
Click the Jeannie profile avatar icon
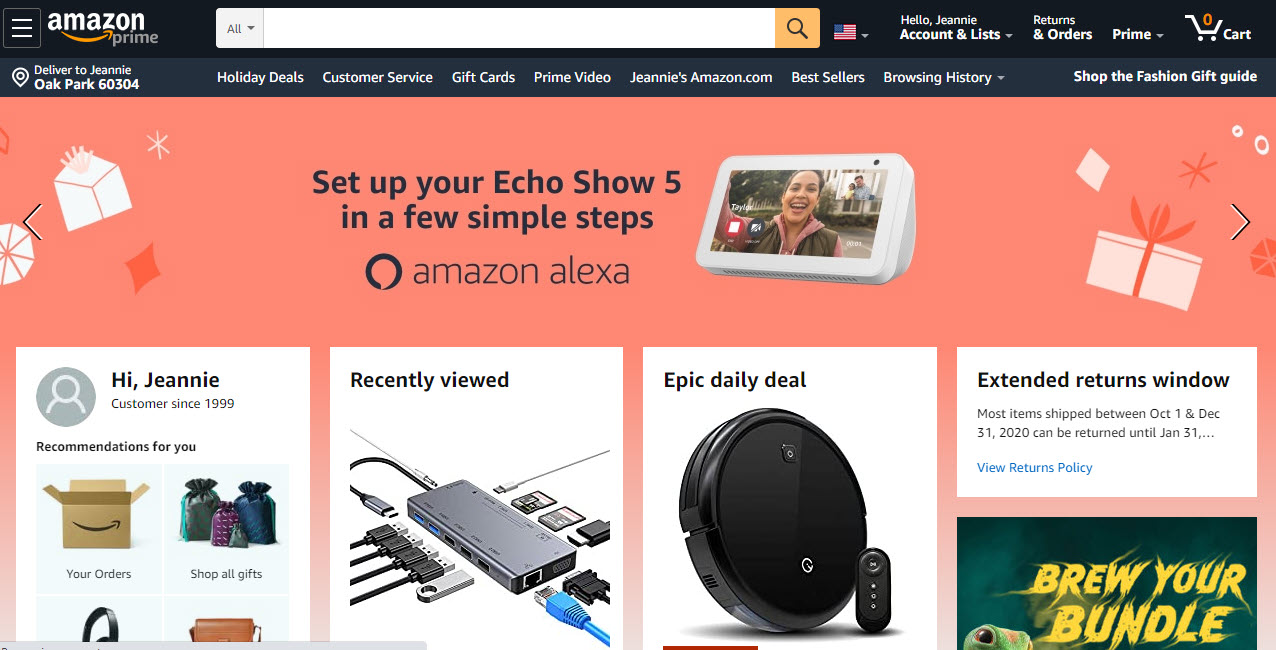tap(66, 397)
